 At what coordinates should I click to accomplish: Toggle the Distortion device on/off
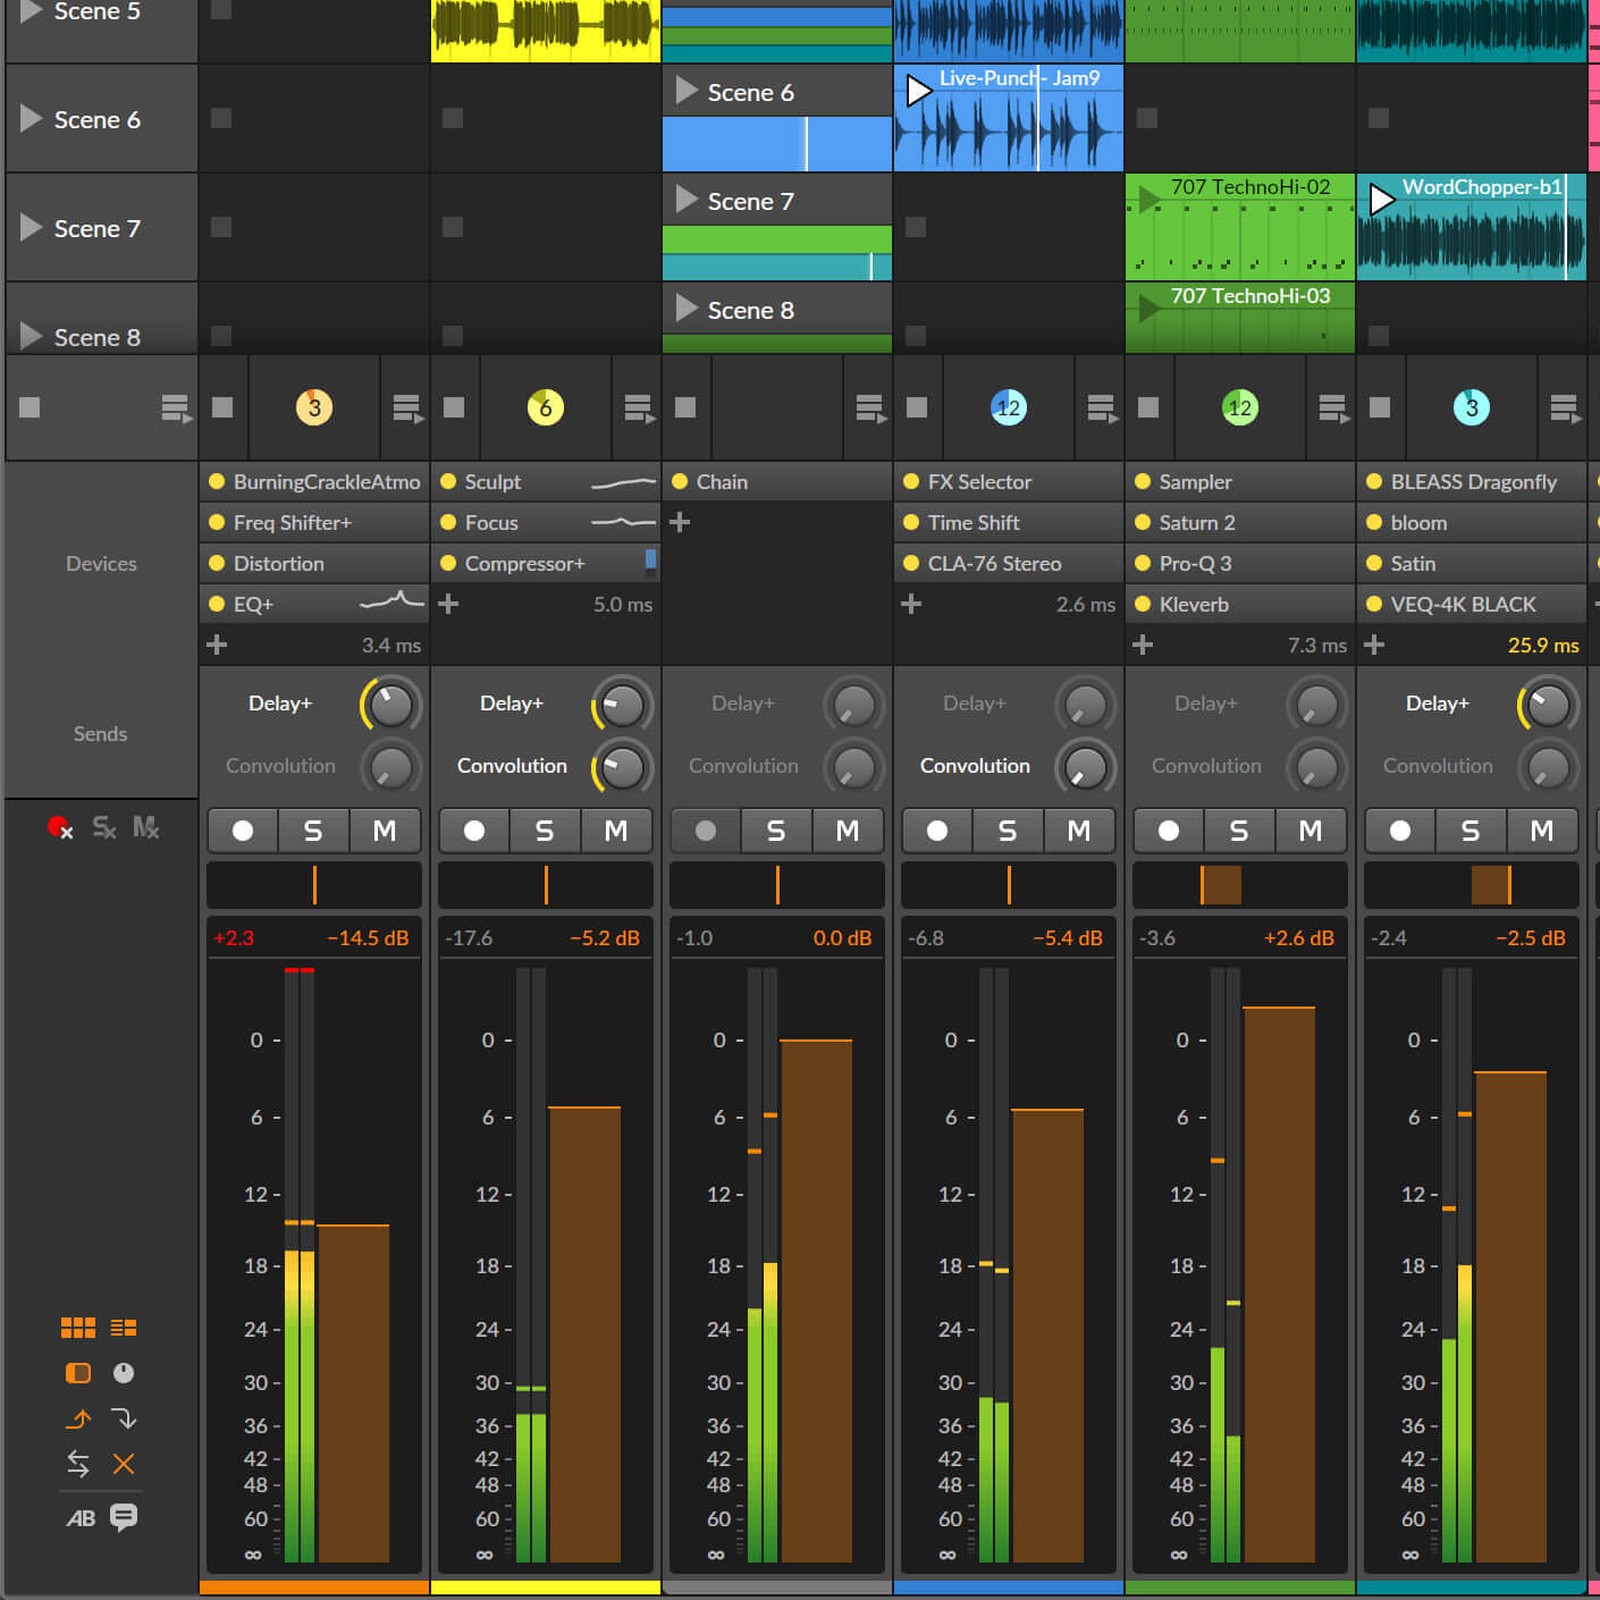[216, 563]
